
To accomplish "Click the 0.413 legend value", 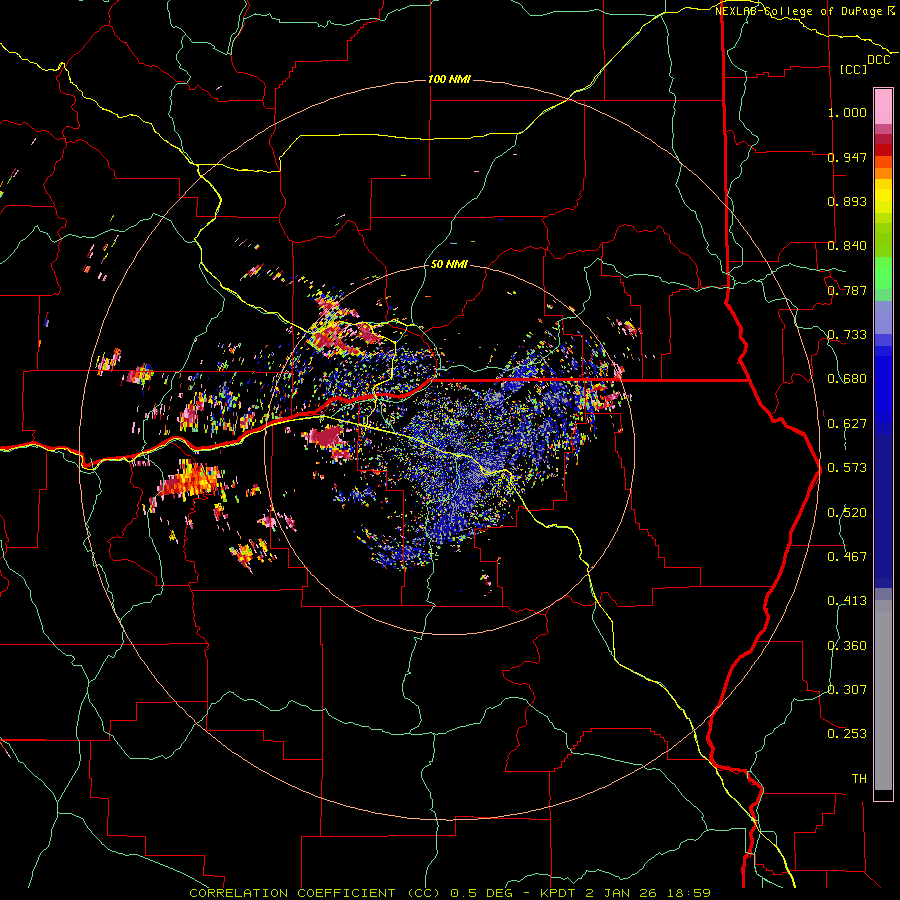I will click(x=847, y=601).
